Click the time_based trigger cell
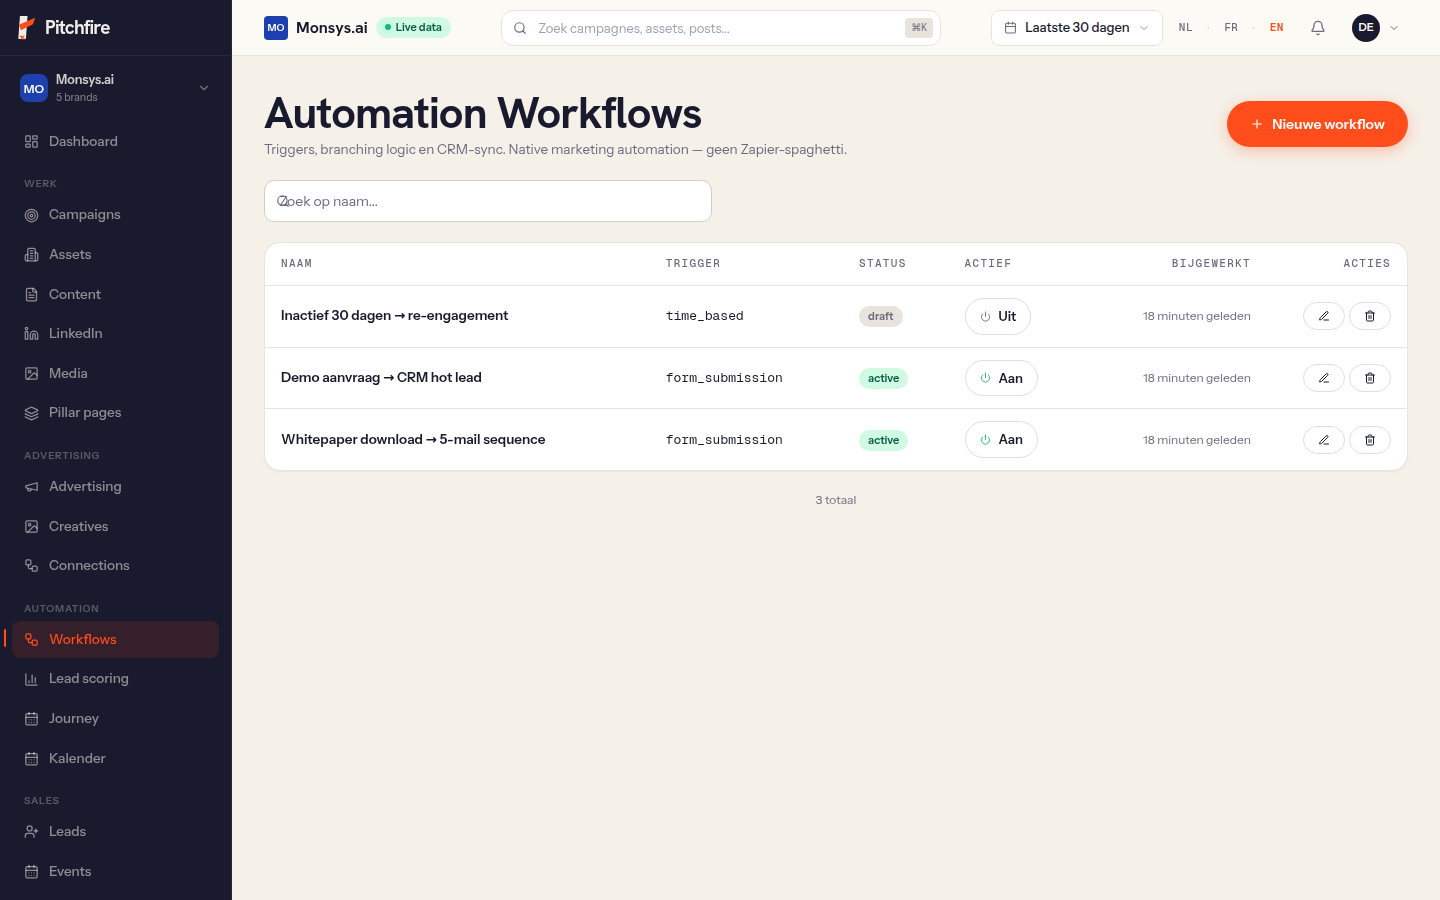The image size is (1440, 900). (705, 316)
